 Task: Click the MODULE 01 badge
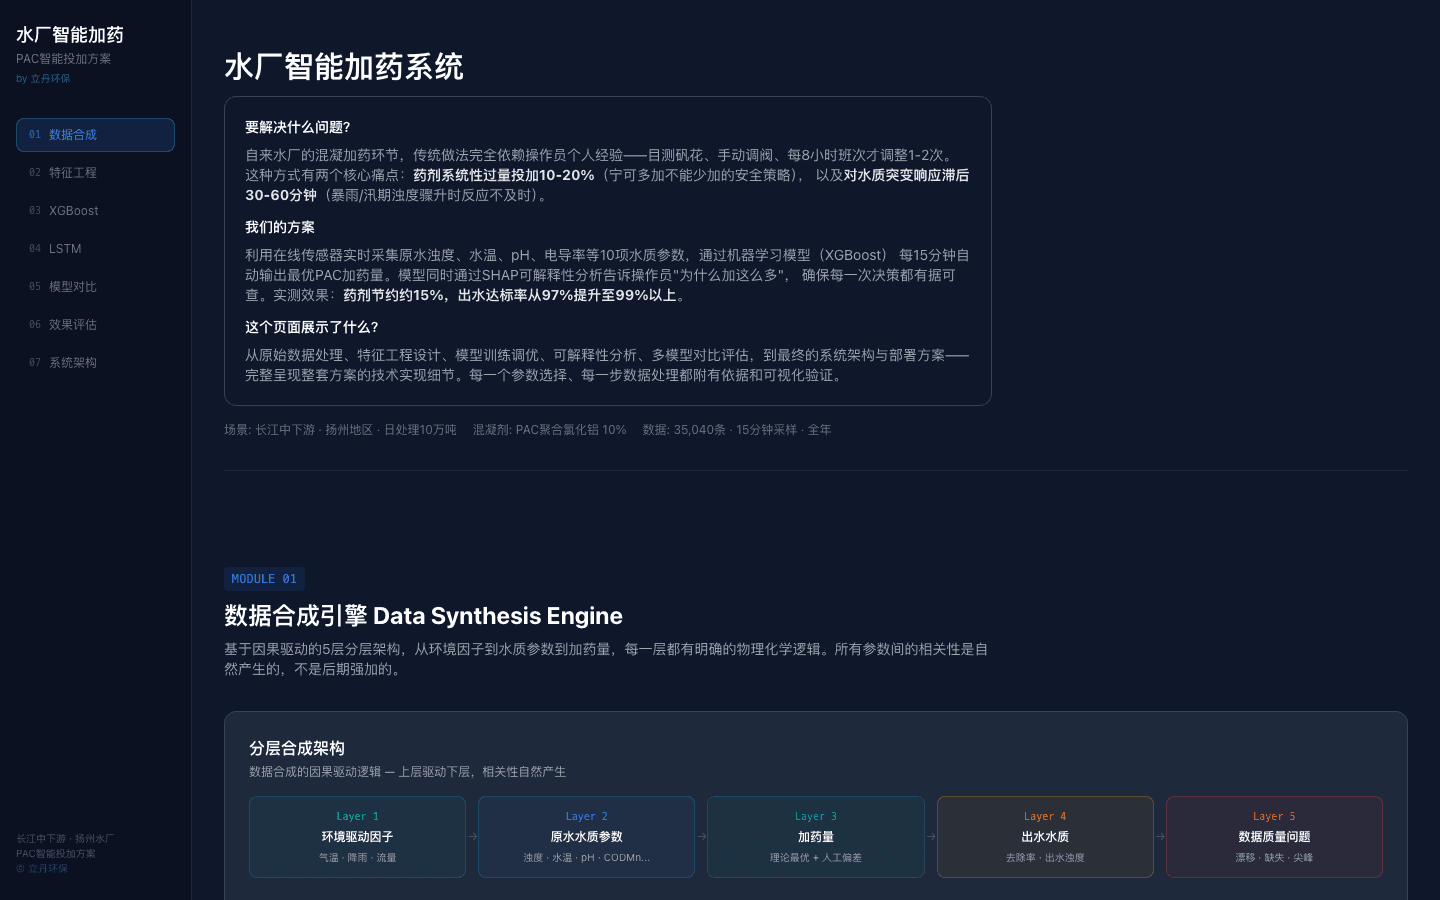tap(264, 578)
